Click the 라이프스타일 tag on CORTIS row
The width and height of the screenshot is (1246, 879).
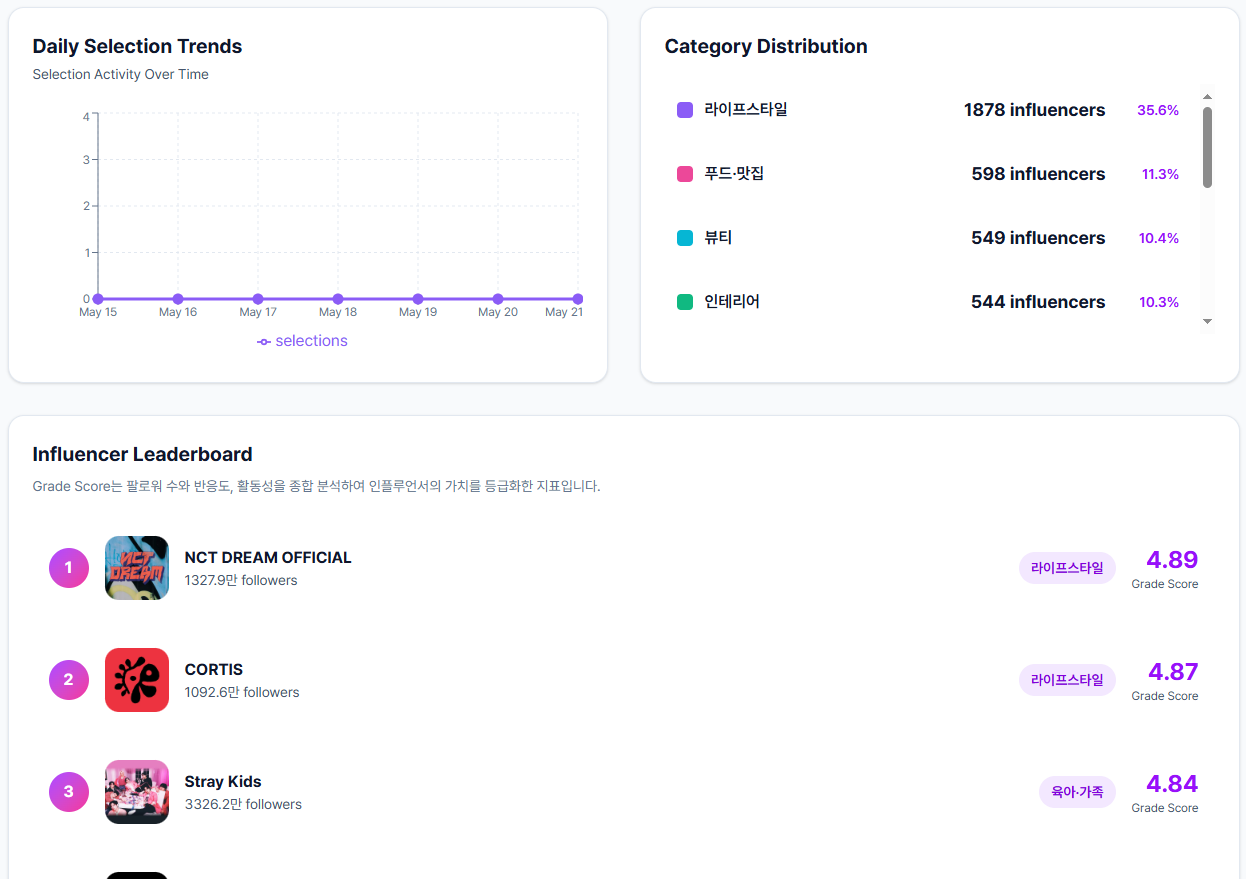click(x=1067, y=680)
